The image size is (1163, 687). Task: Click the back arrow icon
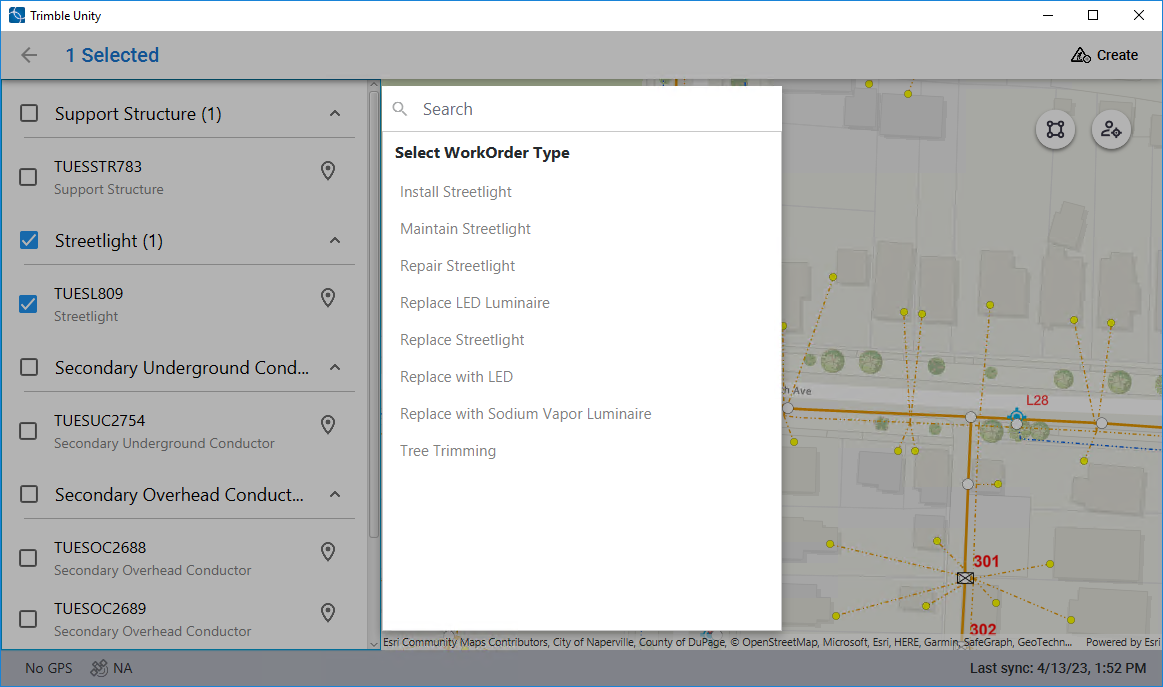[x=29, y=55]
